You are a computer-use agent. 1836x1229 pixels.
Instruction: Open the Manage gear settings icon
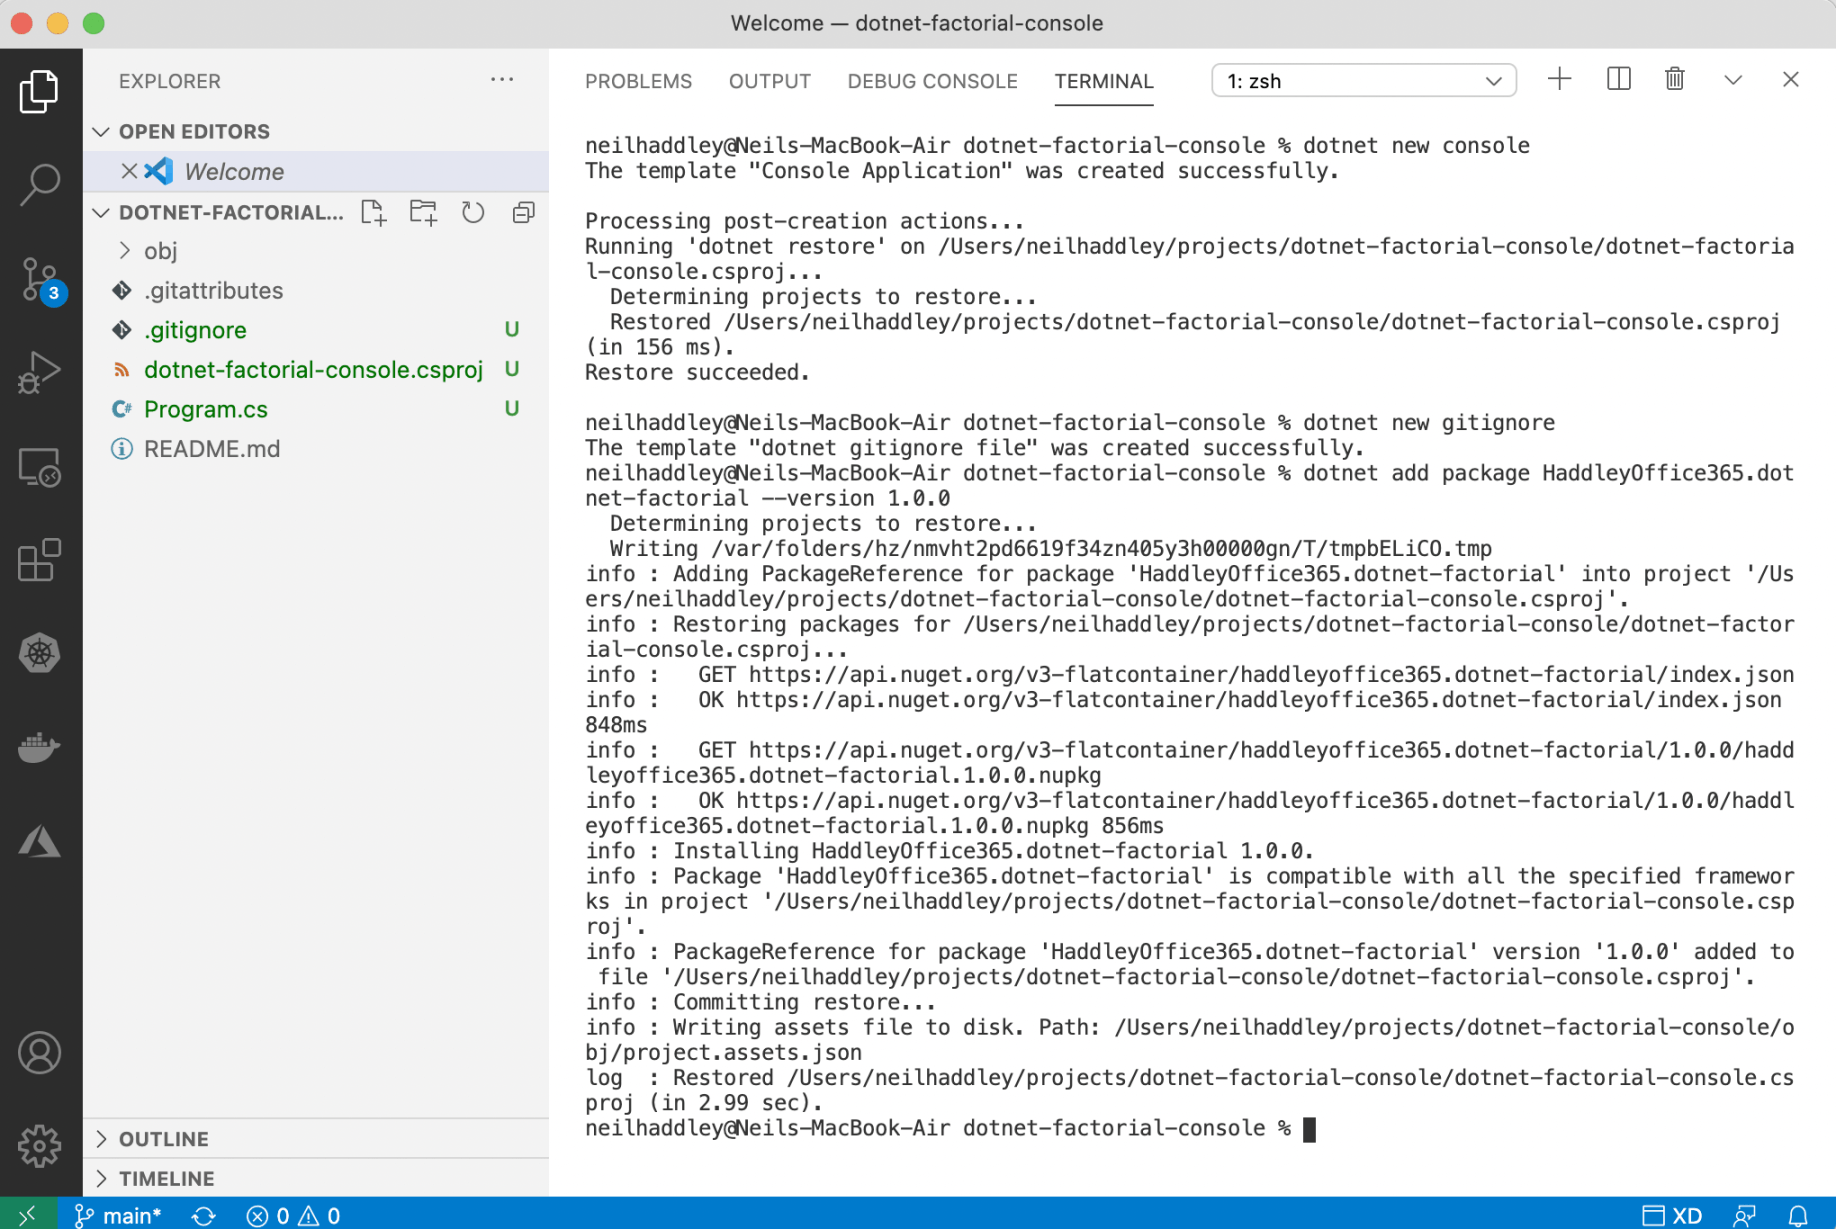pos(40,1146)
